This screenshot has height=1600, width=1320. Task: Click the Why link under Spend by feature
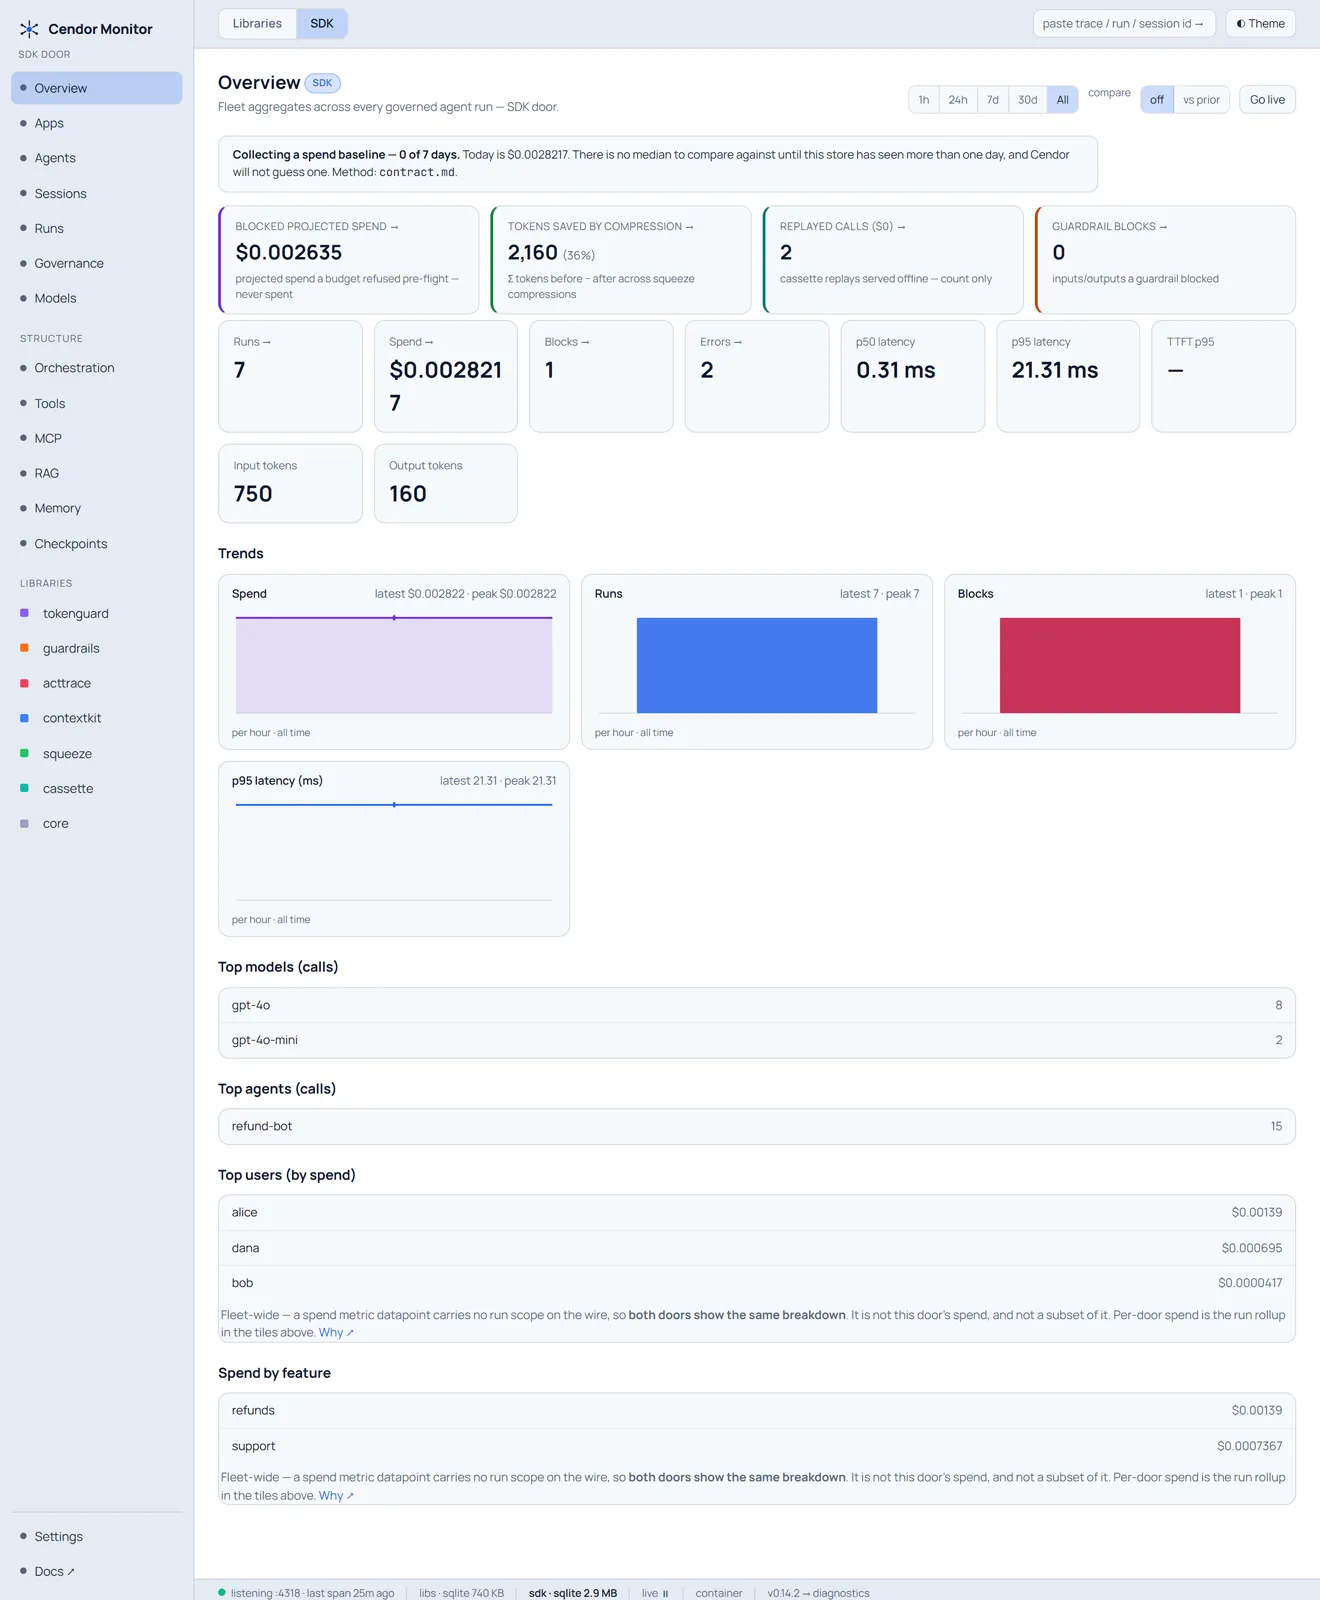tap(336, 1496)
